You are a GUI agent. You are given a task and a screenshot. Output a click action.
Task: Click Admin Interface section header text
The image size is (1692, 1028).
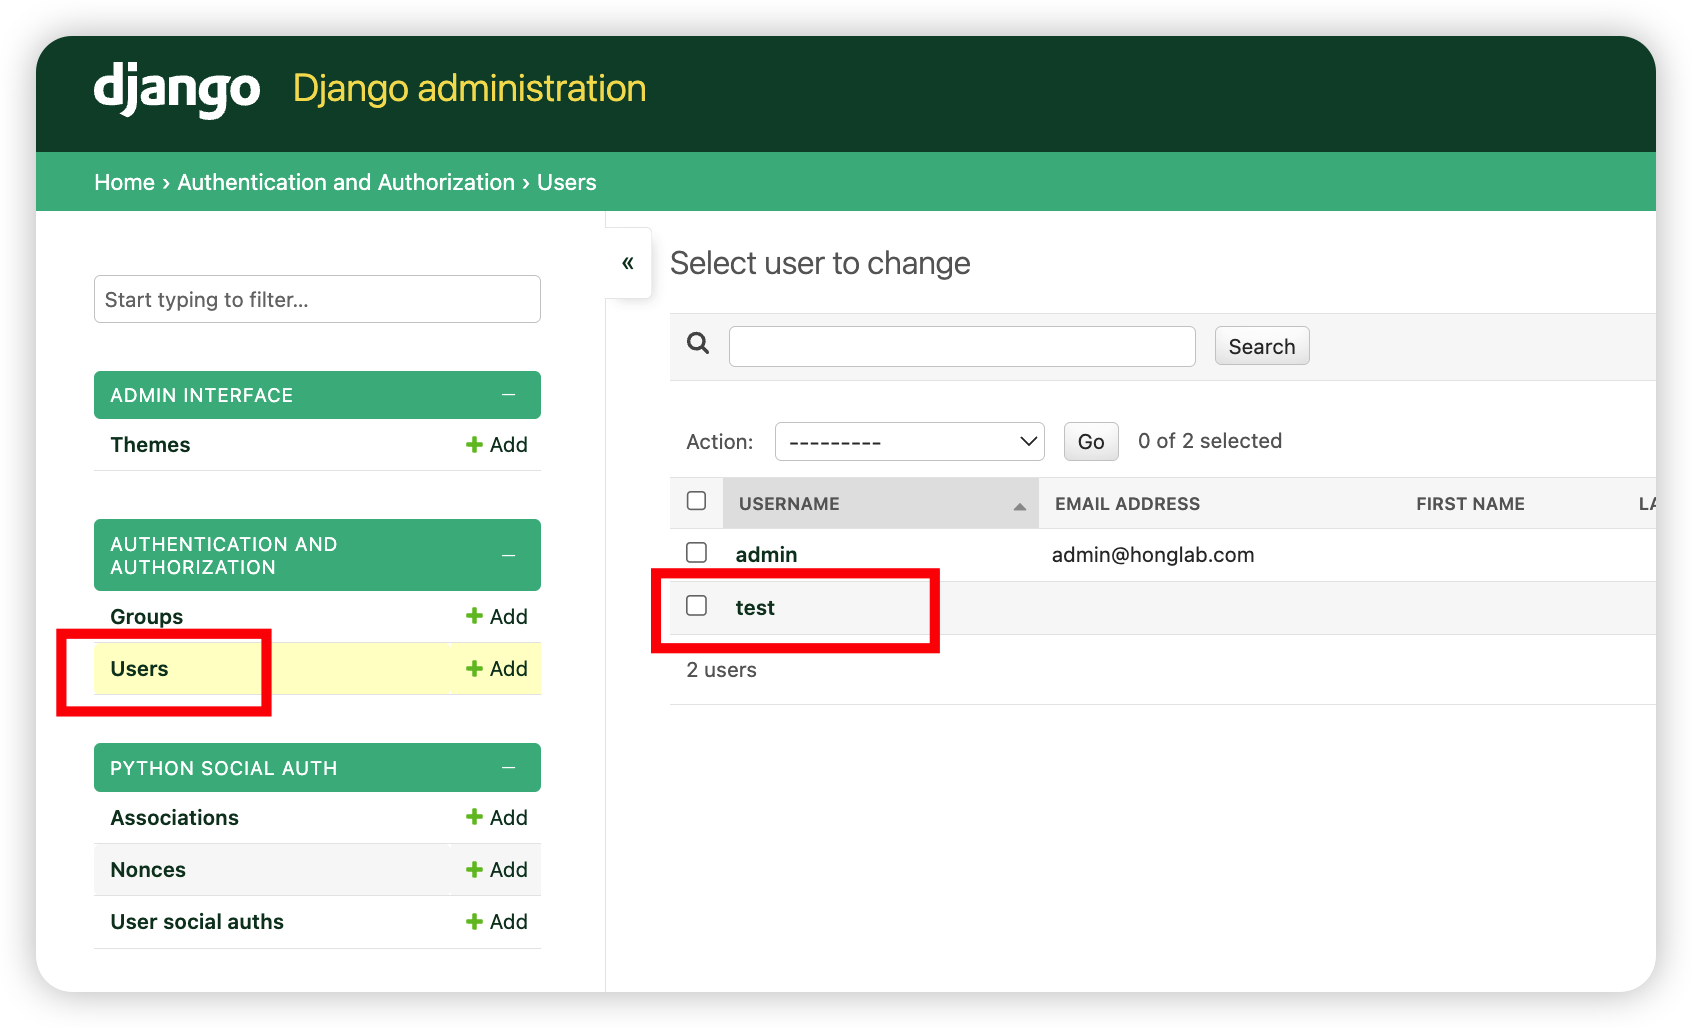(201, 395)
